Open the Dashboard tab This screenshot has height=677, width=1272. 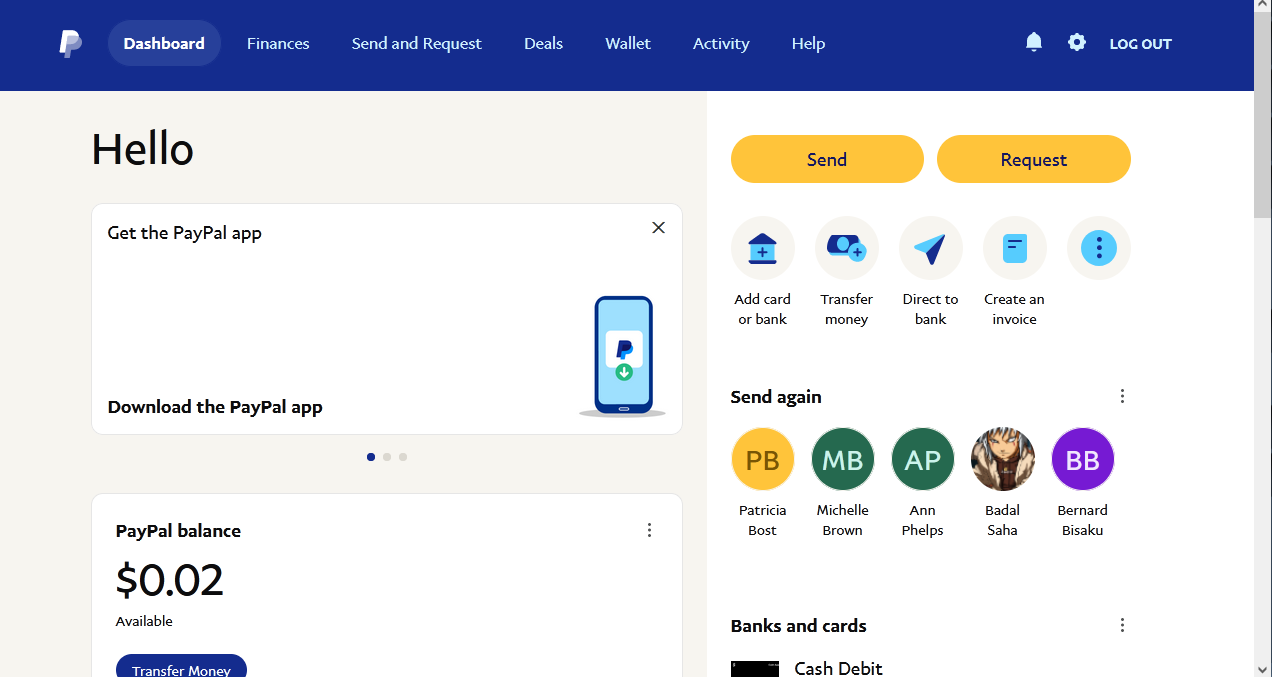[x=164, y=43]
